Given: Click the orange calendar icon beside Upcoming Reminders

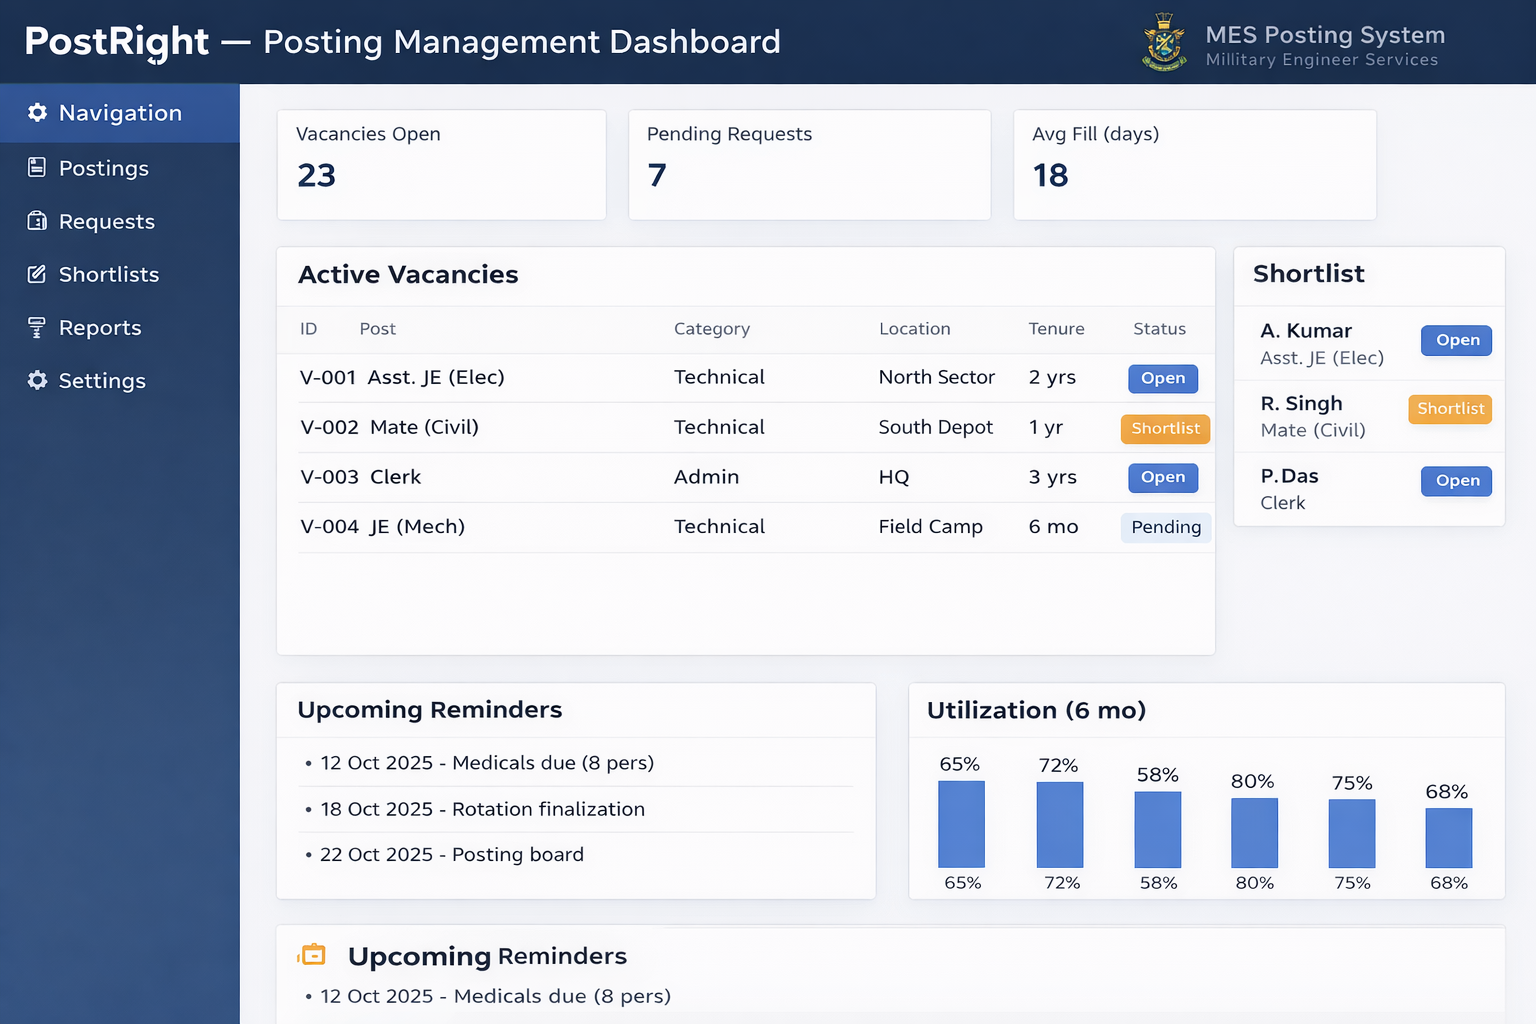Looking at the screenshot, I should point(312,954).
